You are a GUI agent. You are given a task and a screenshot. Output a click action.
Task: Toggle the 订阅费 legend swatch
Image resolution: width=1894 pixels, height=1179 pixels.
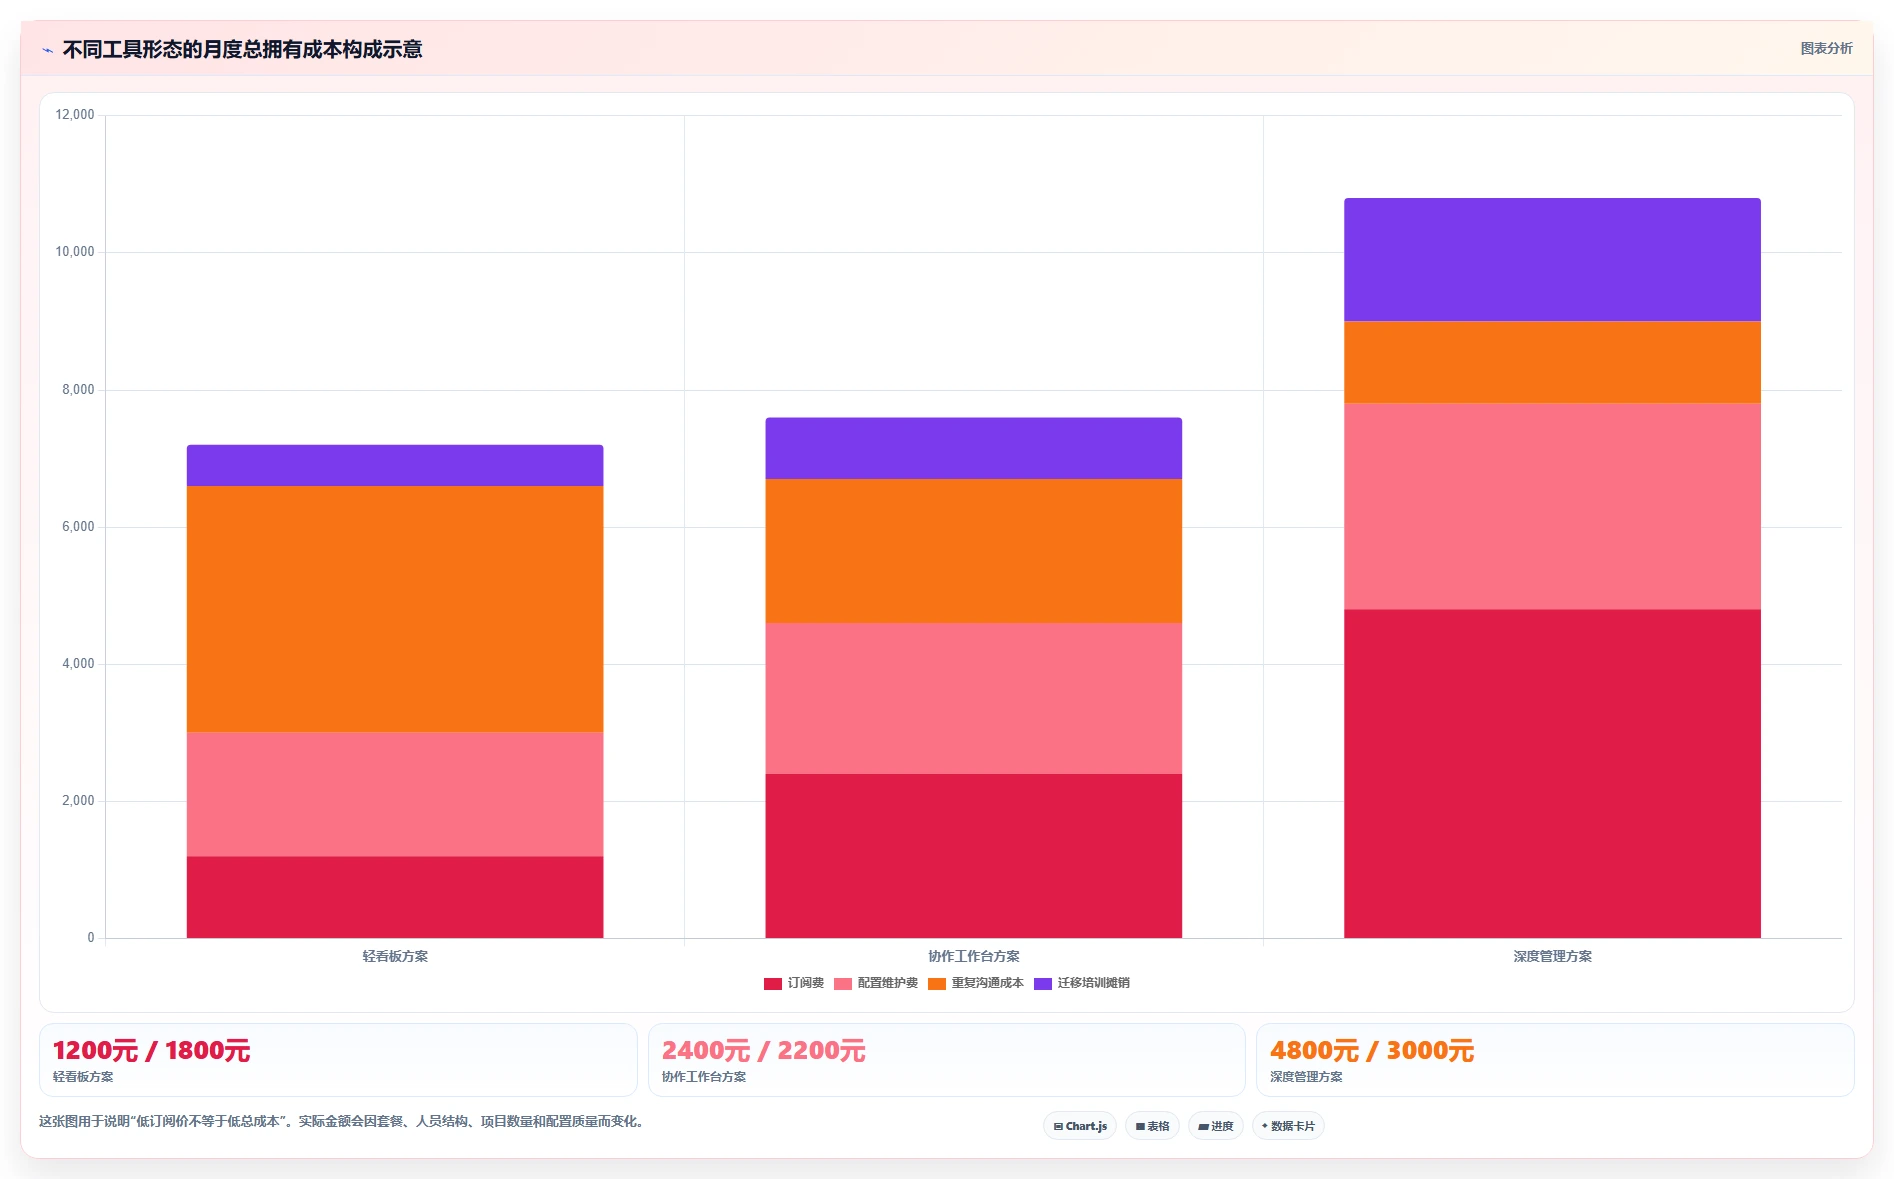click(772, 984)
